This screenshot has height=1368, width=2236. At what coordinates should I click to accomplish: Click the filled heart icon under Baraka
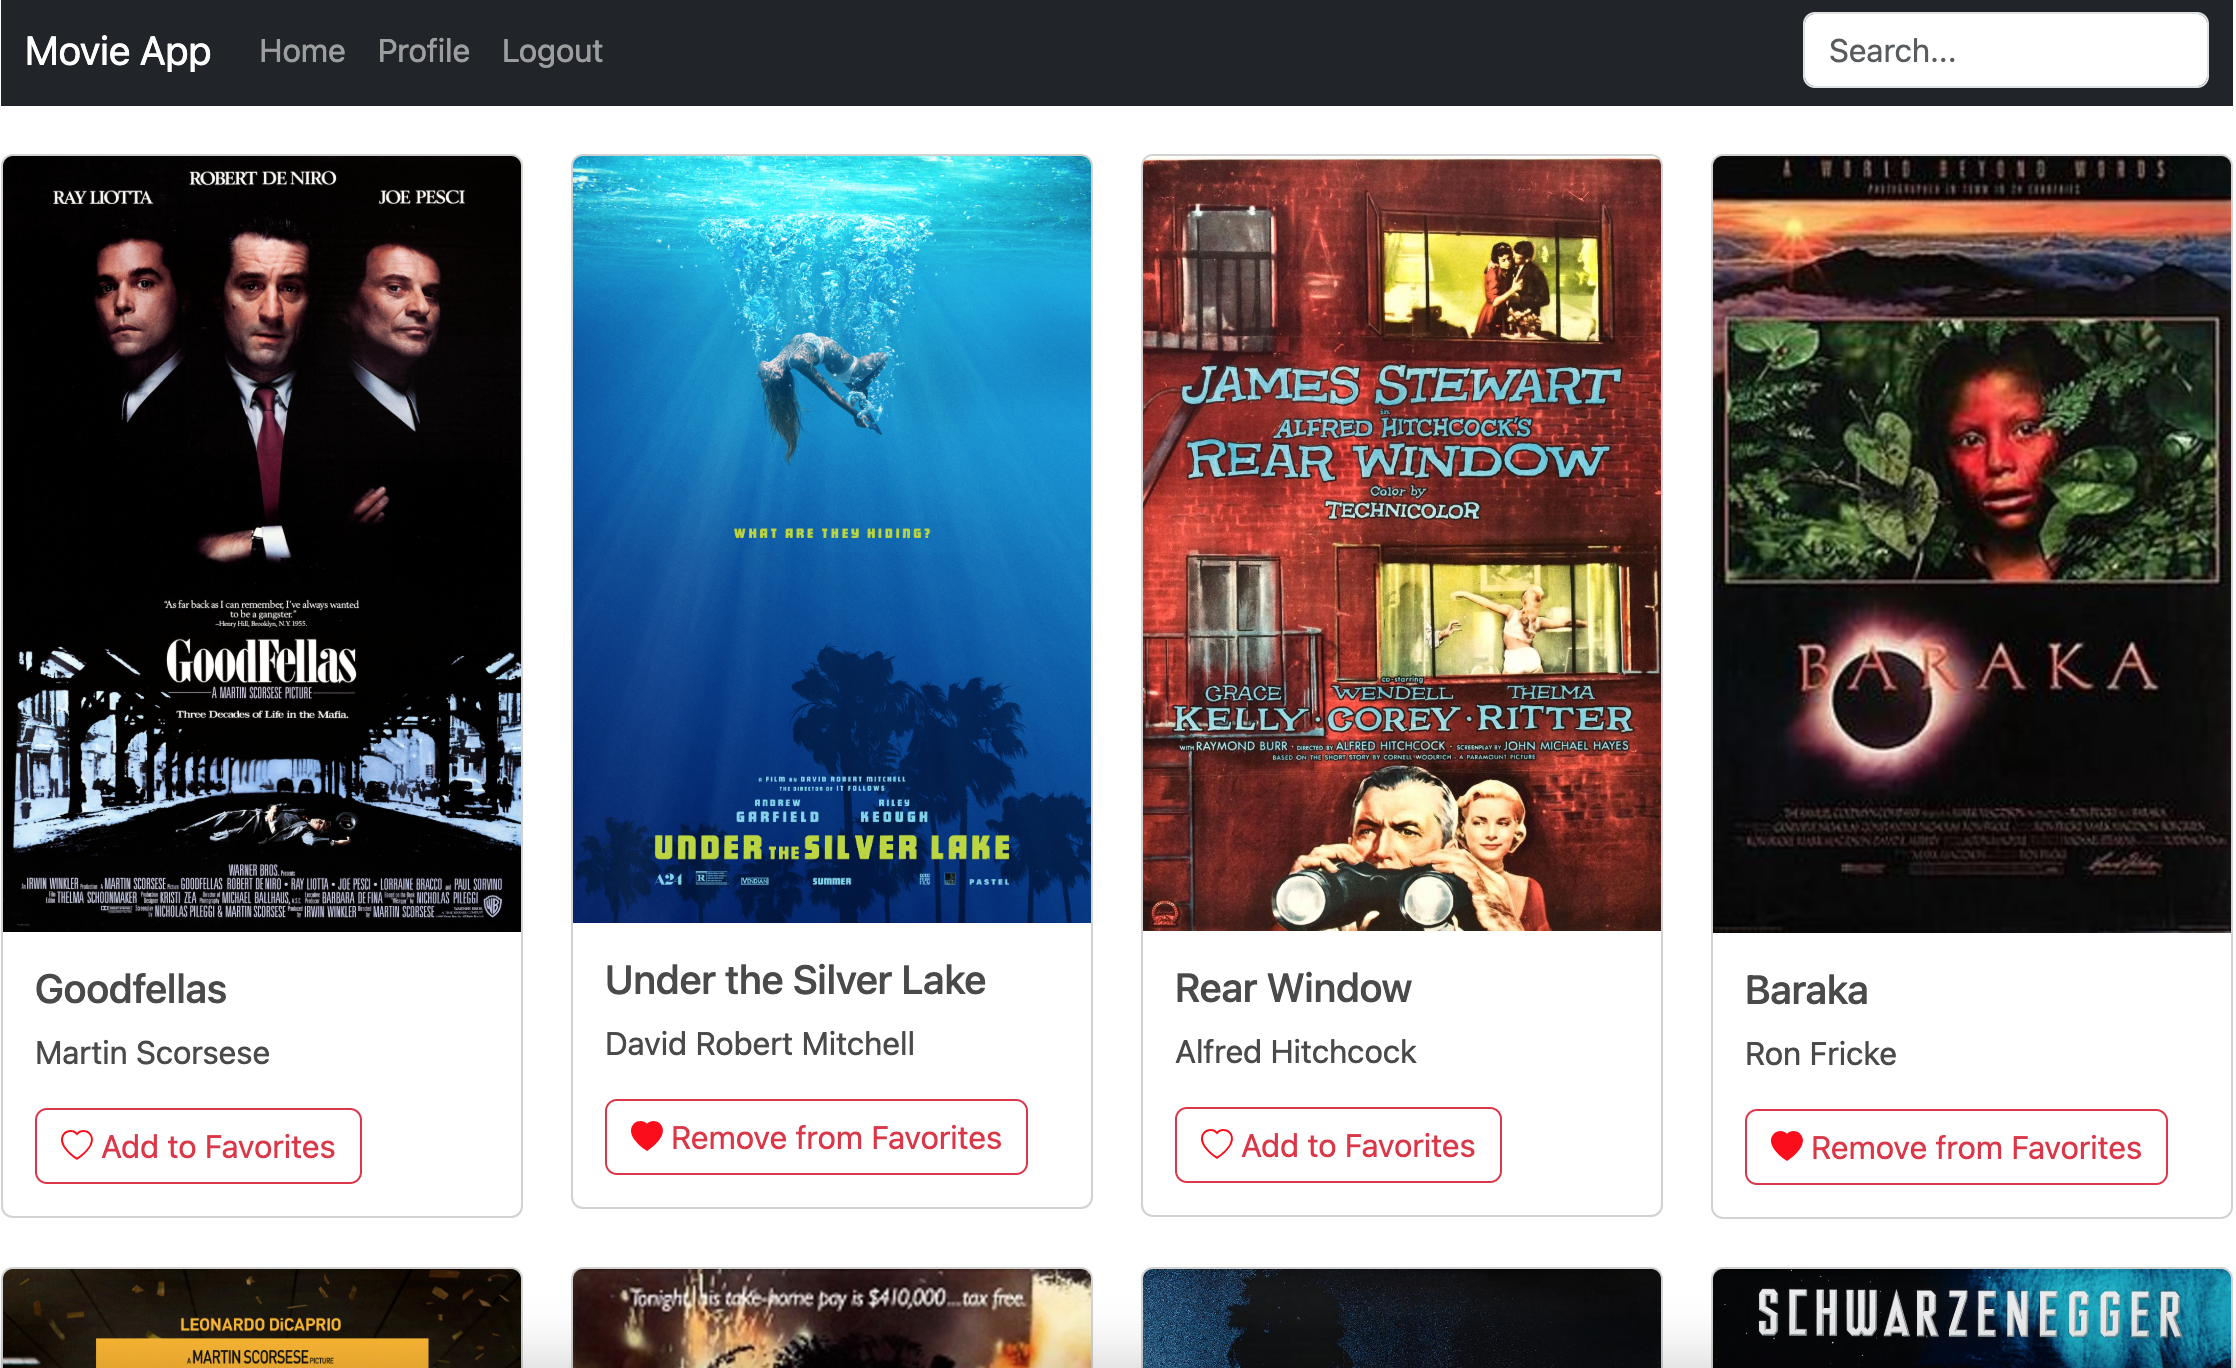pos(1786,1146)
